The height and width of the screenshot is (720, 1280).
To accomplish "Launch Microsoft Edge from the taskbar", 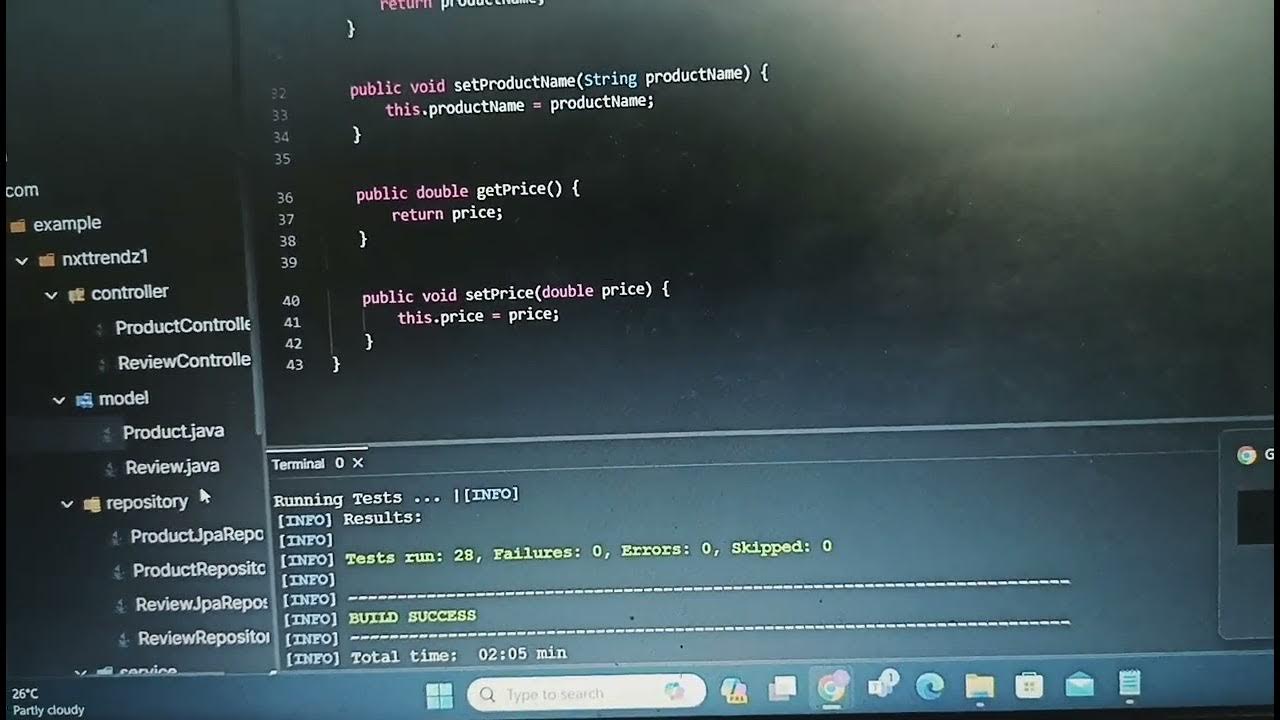I will (930, 685).
